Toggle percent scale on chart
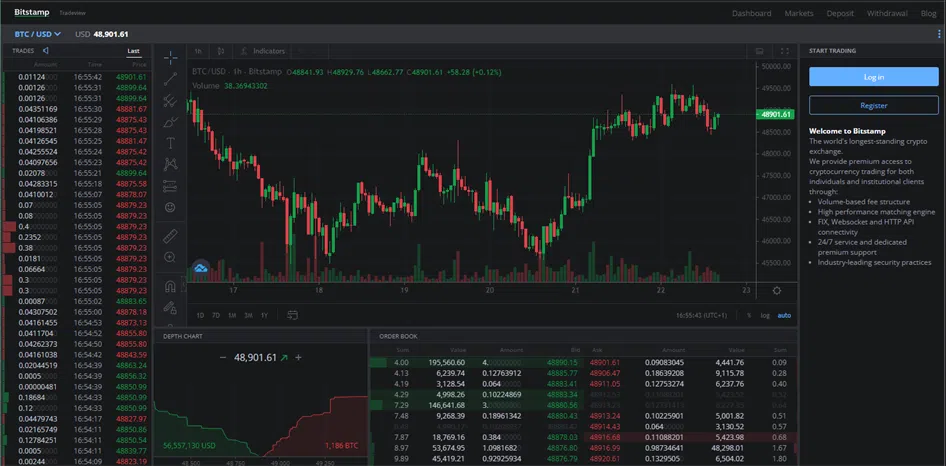946x466 pixels. [x=749, y=315]
